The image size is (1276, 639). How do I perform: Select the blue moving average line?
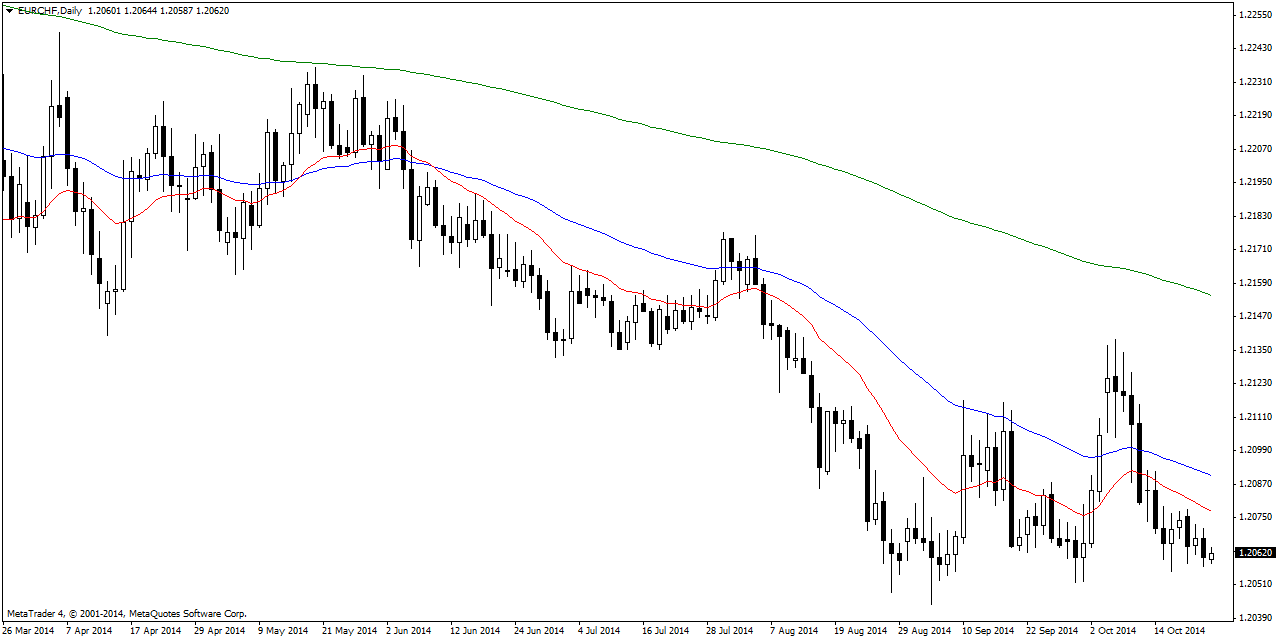[600, 234]
